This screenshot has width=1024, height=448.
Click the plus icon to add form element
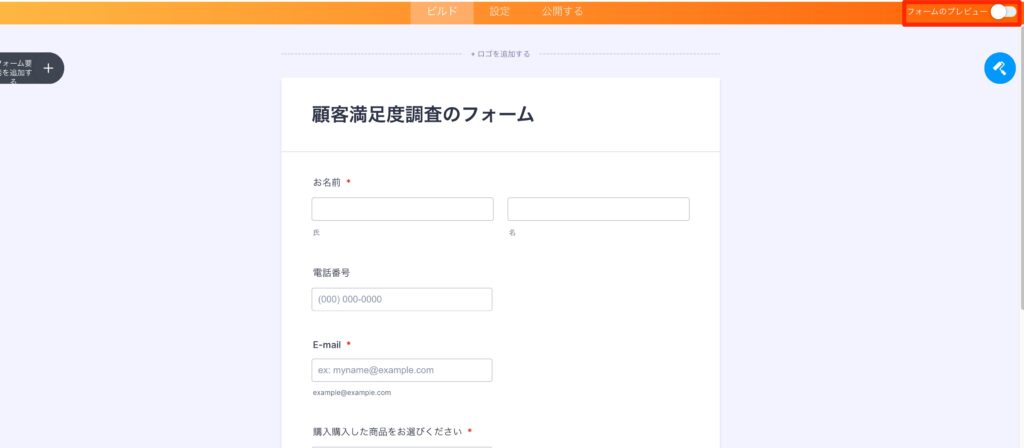(x=48, y=68)
